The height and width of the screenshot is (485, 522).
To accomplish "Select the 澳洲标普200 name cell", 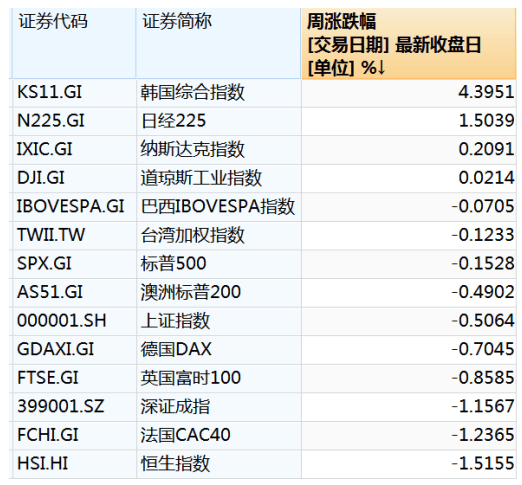I will [x=219, y=293].
